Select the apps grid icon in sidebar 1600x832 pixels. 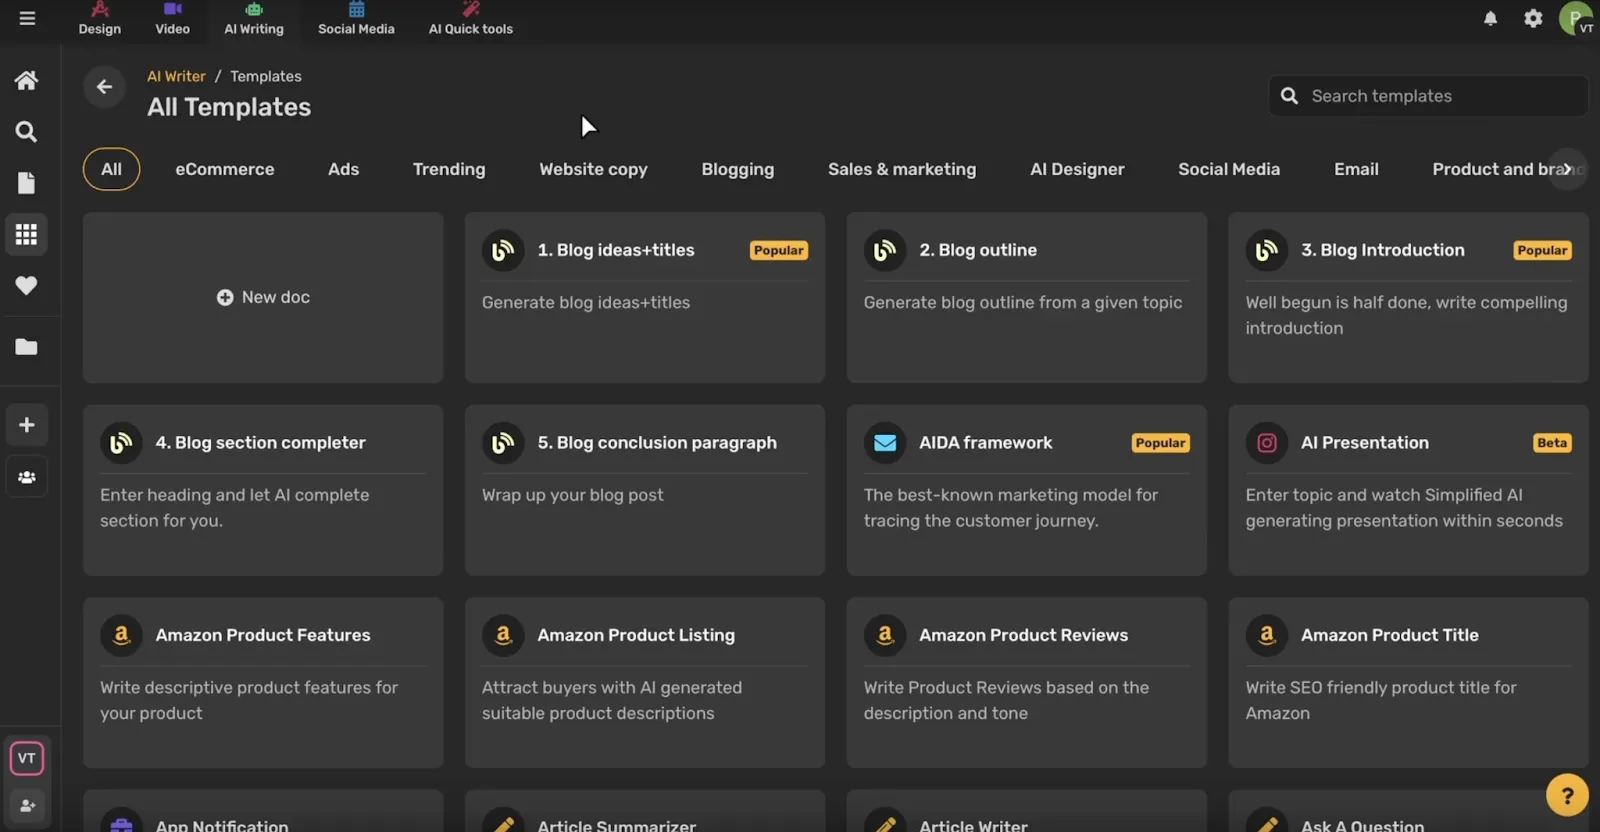coord(26,234)
